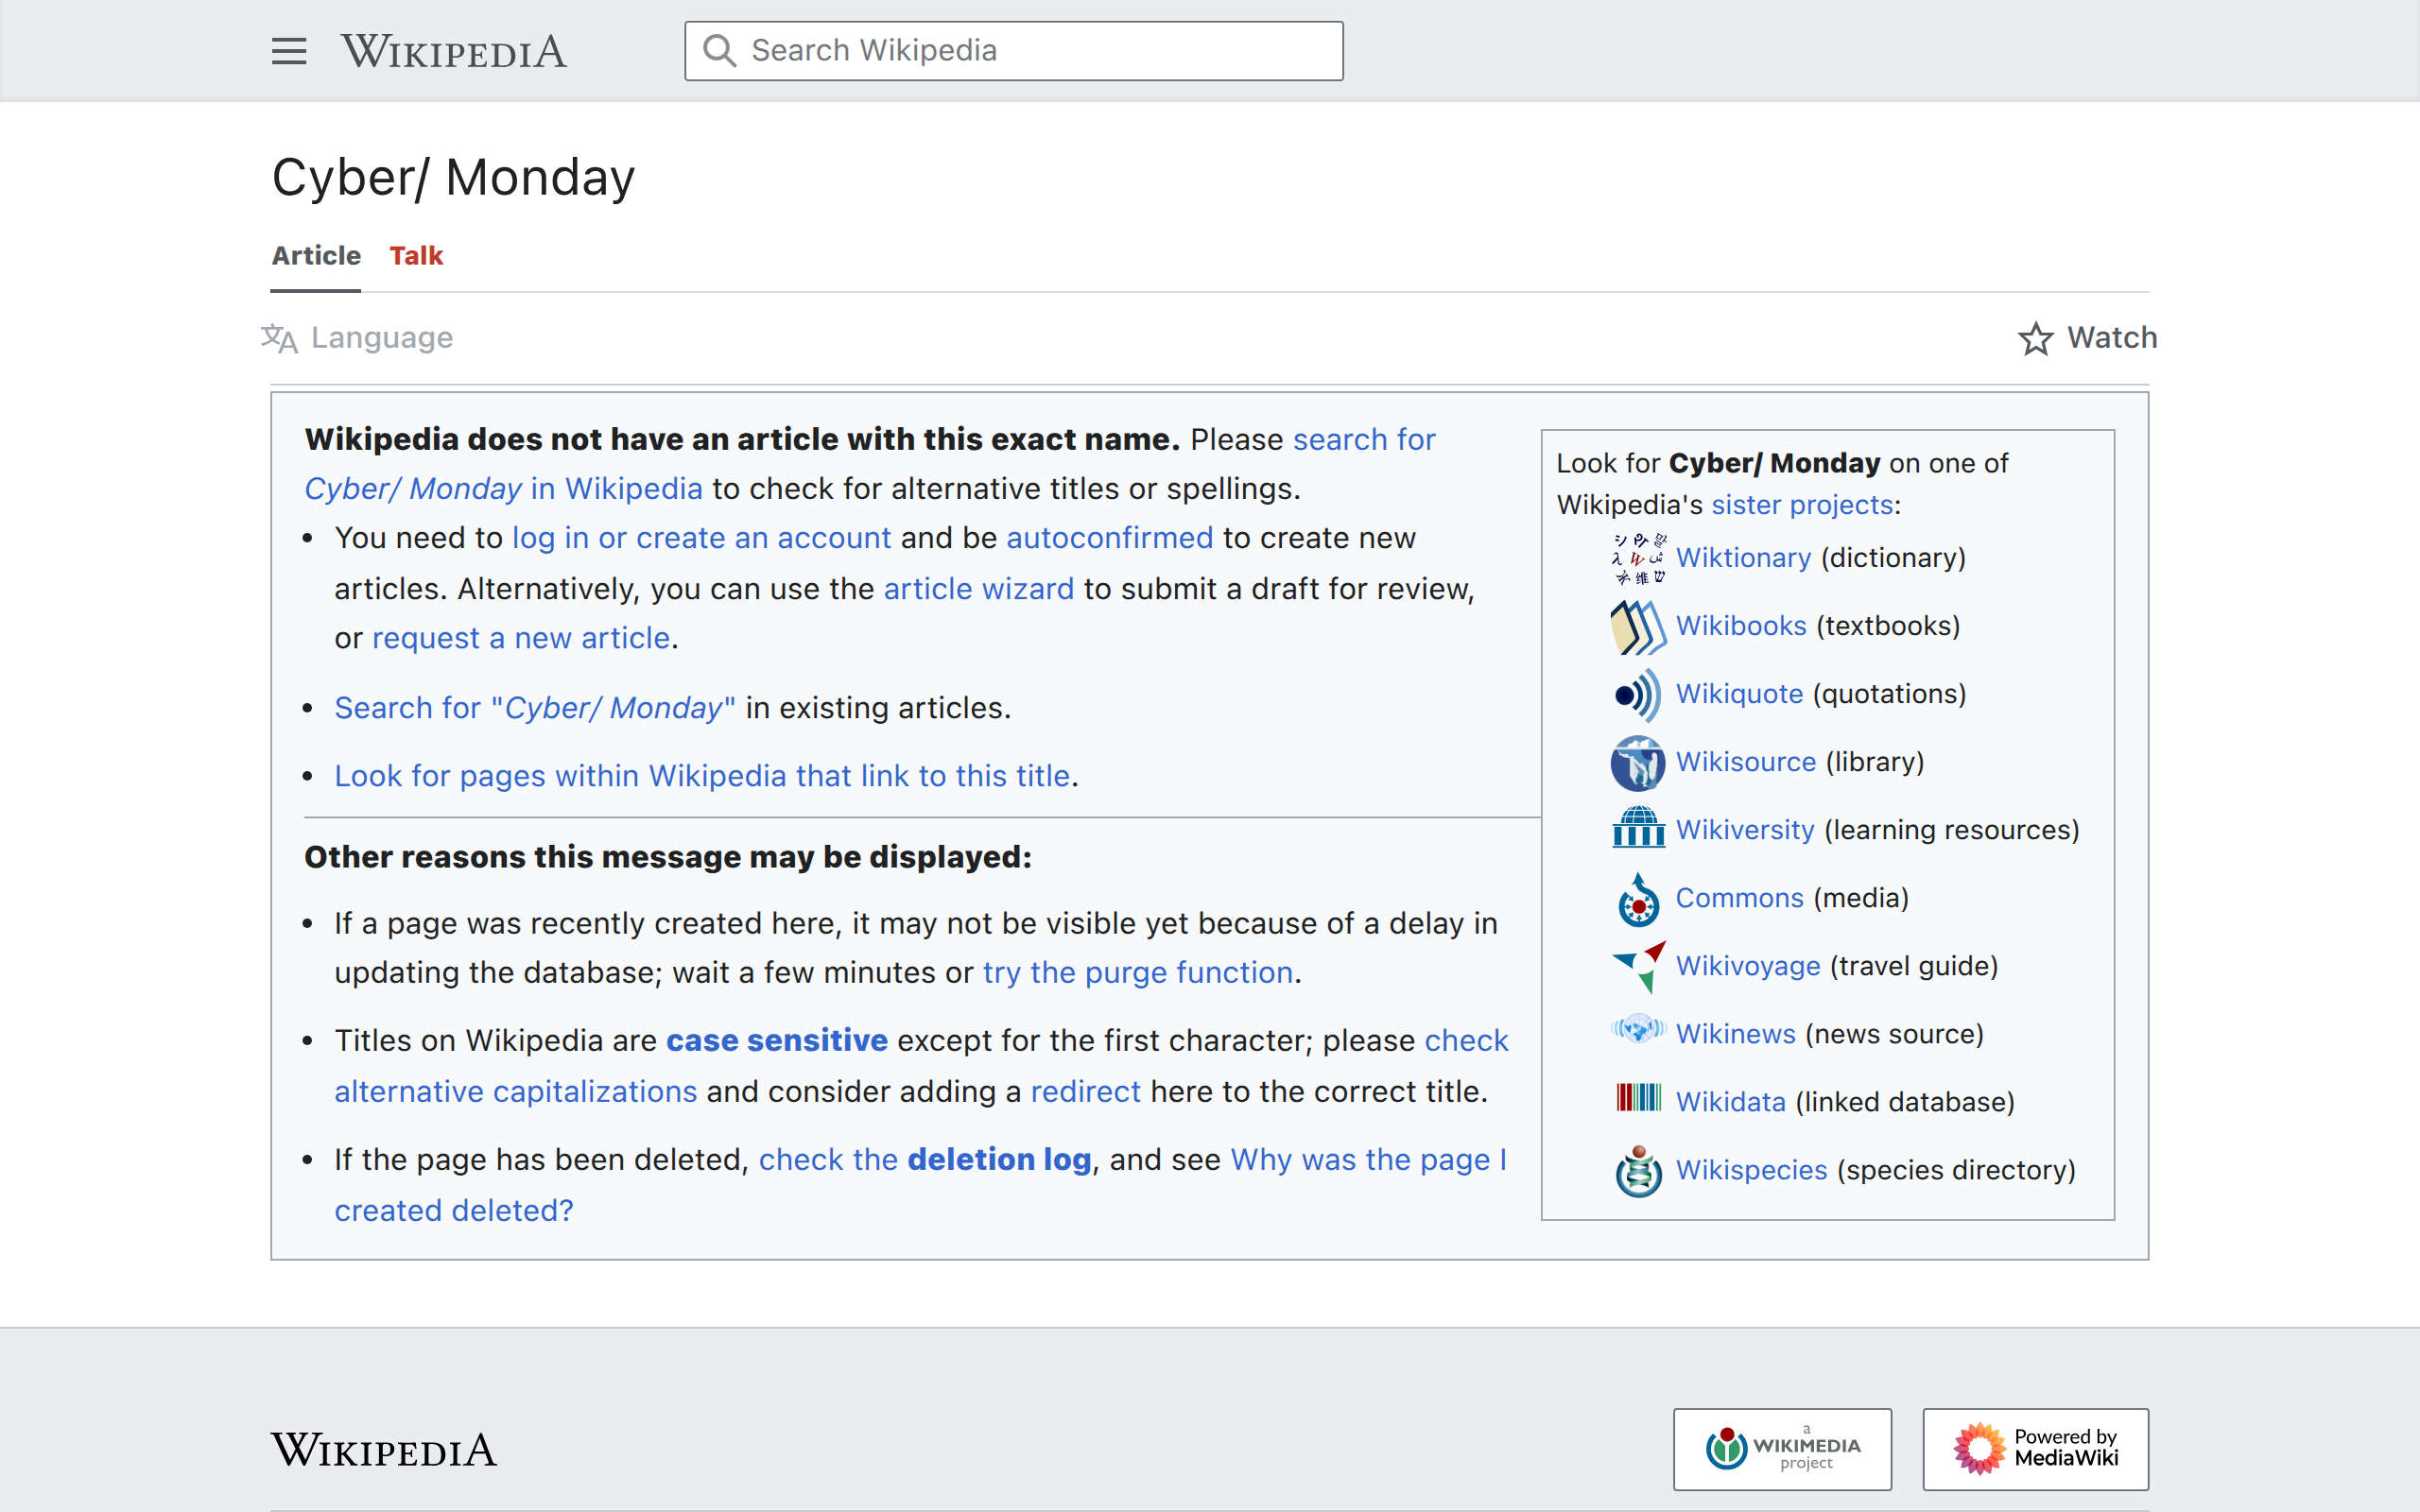
Task: Click 'log in or create an account' link
Action: [x=701, y=538]
